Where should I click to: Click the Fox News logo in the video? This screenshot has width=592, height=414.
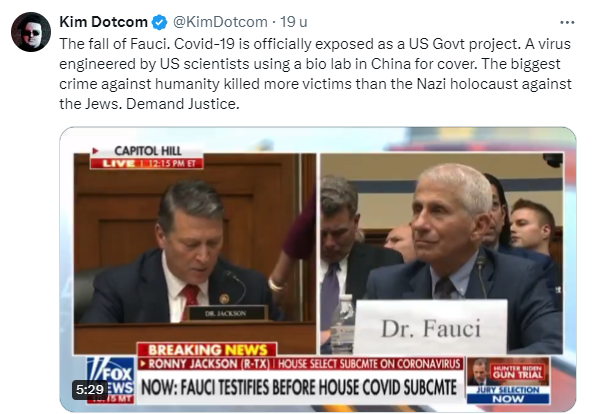[111, 379]
